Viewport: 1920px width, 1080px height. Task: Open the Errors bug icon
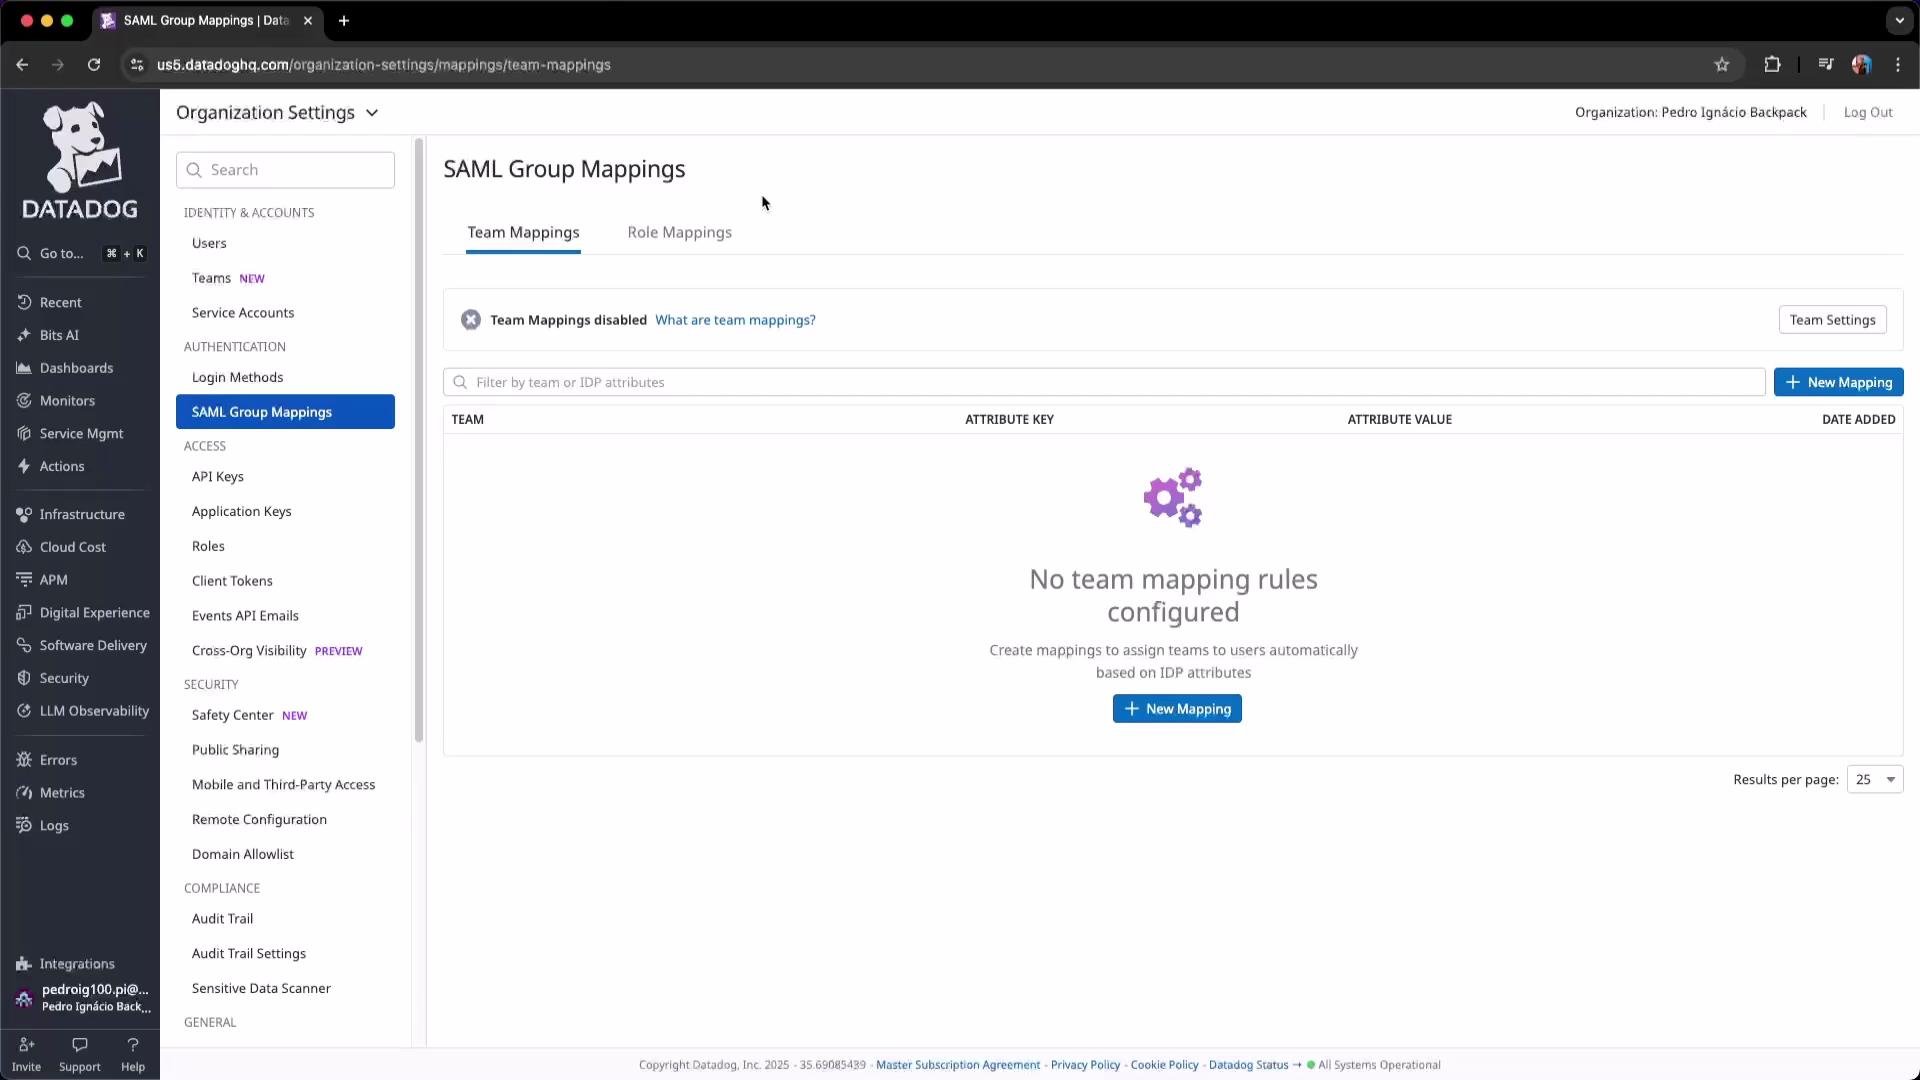click(24, 760)
